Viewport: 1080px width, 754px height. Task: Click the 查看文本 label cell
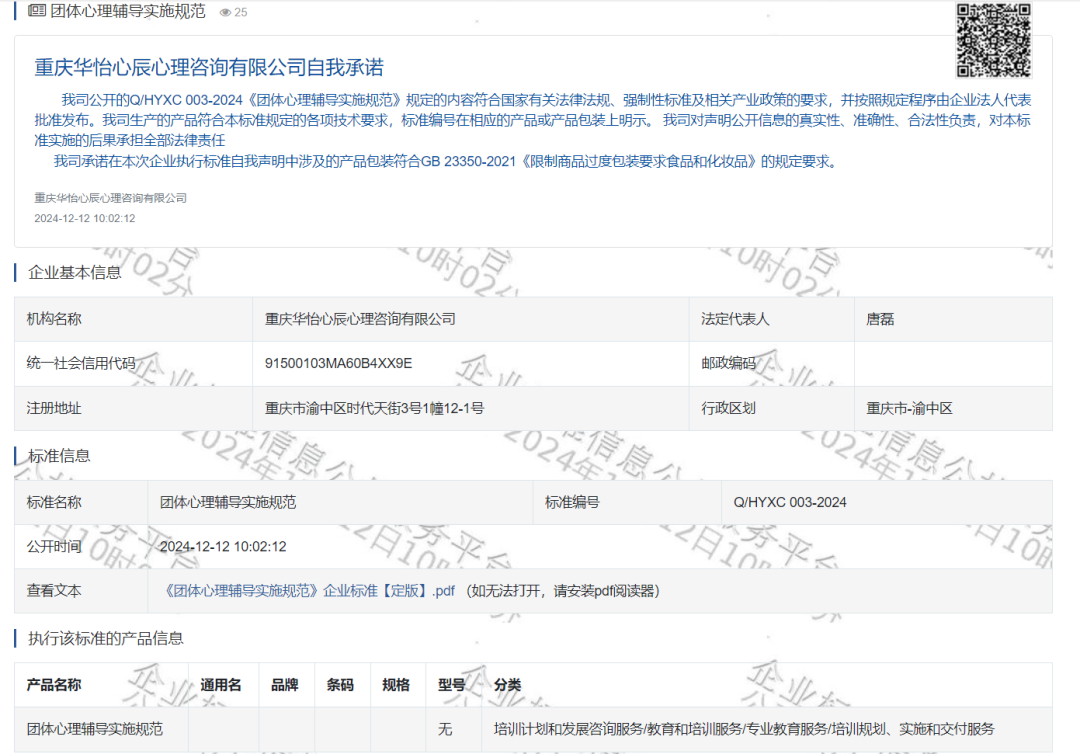pos(81,591)
